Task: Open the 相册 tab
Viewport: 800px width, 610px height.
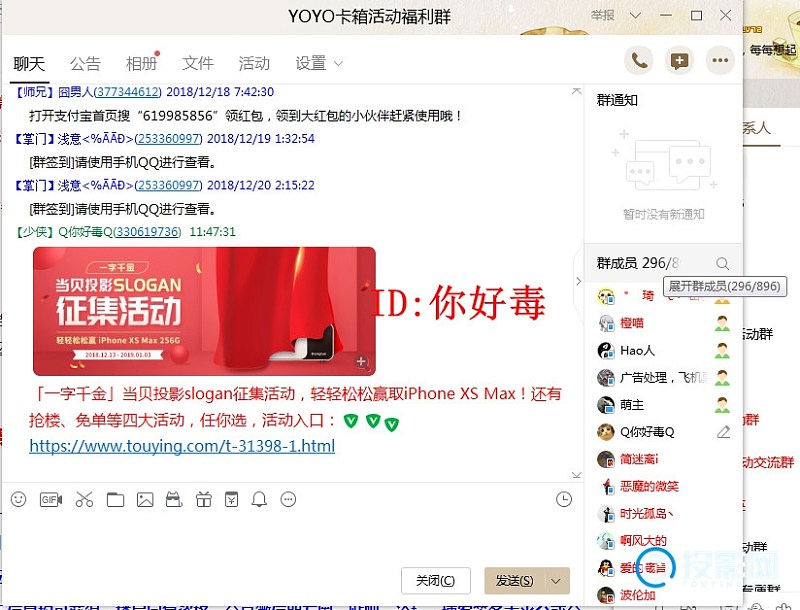Action: pos(142,64)
